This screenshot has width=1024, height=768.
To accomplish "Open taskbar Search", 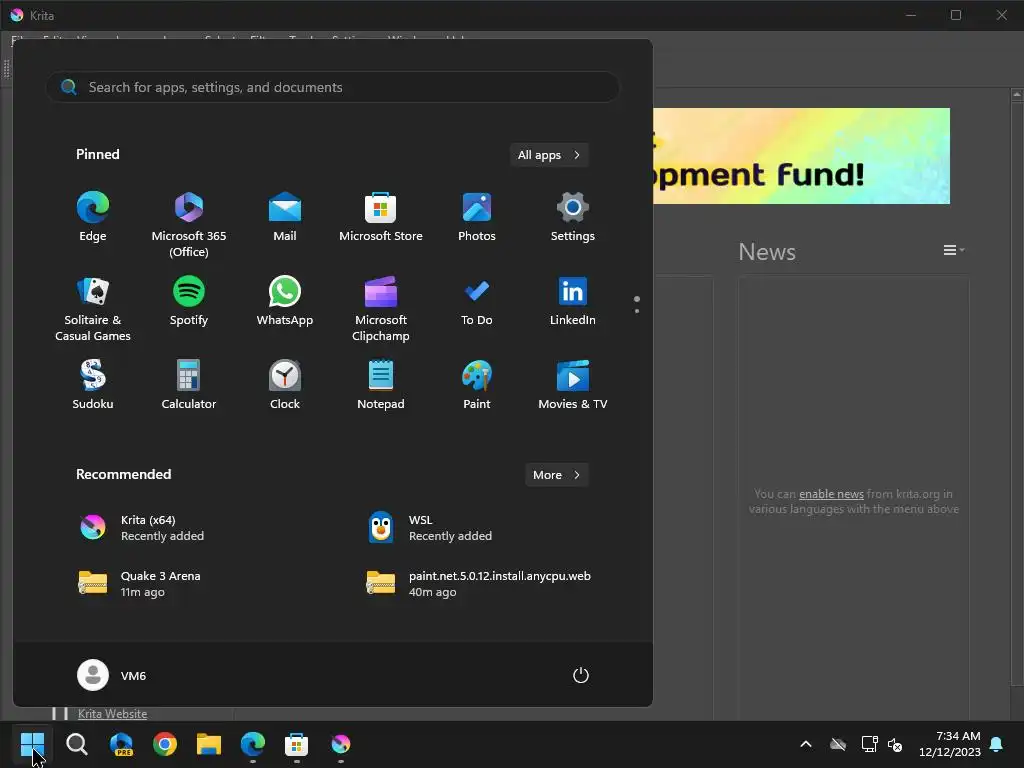I will (76, 744).
